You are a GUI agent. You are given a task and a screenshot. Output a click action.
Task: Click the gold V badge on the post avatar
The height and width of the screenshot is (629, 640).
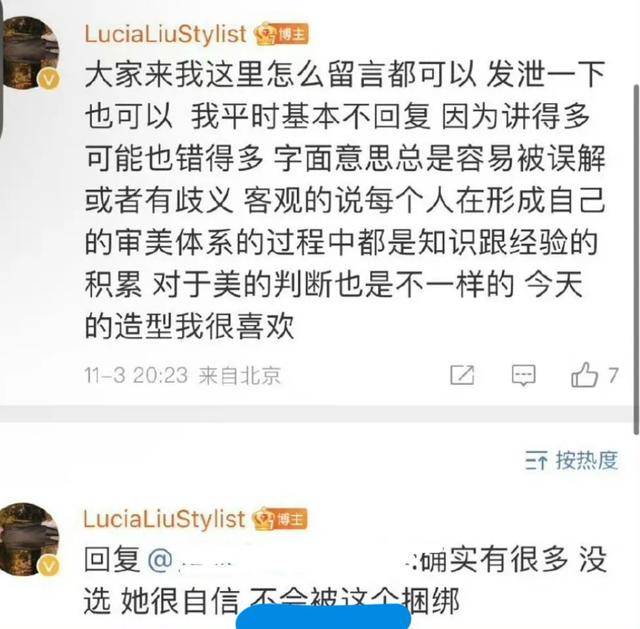tap(49, 79)
